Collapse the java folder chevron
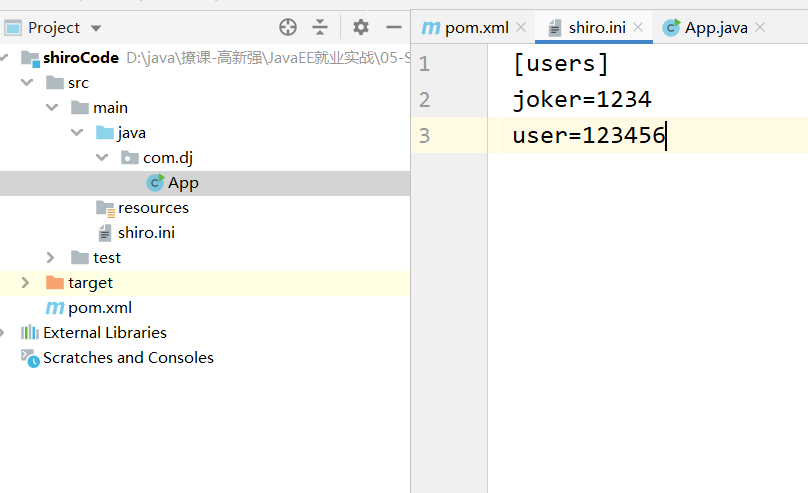808x493 pixels. point(77,132)
